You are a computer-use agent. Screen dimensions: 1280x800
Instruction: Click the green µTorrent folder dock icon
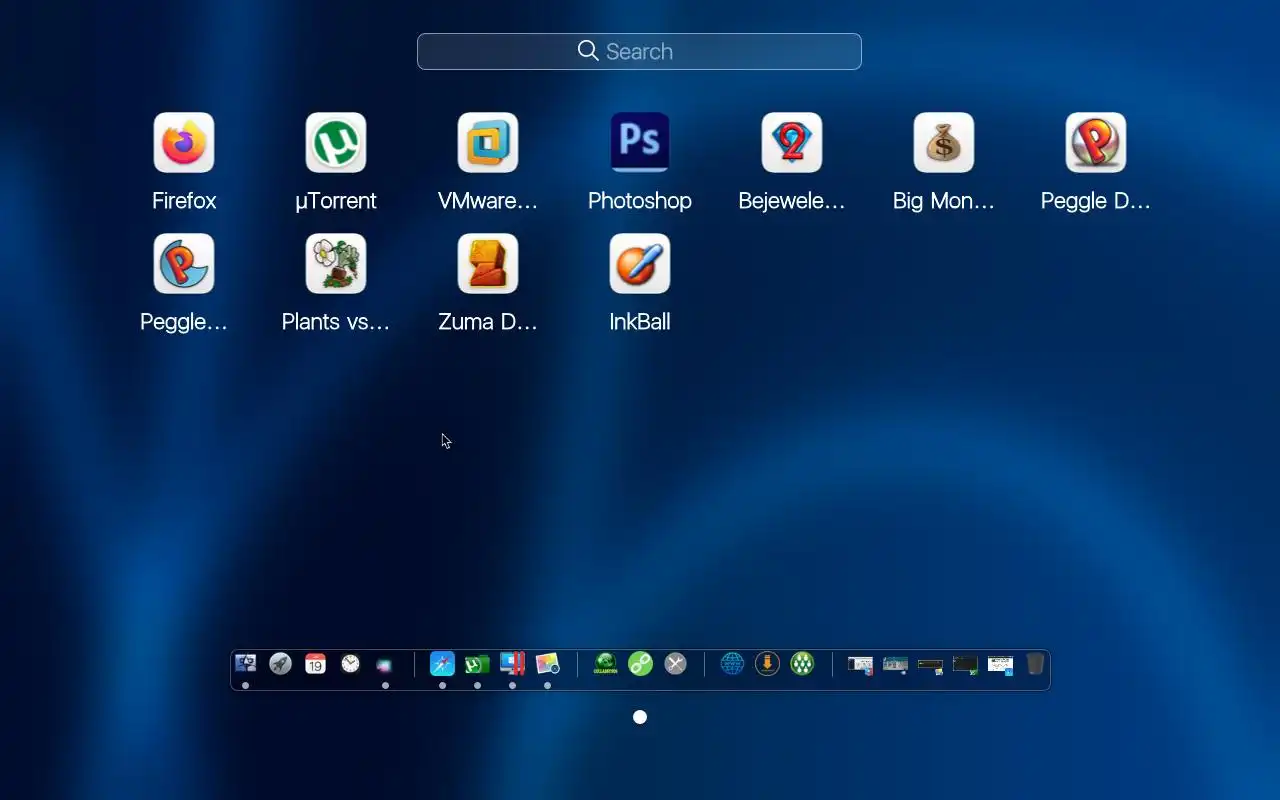tap(477, 664)
